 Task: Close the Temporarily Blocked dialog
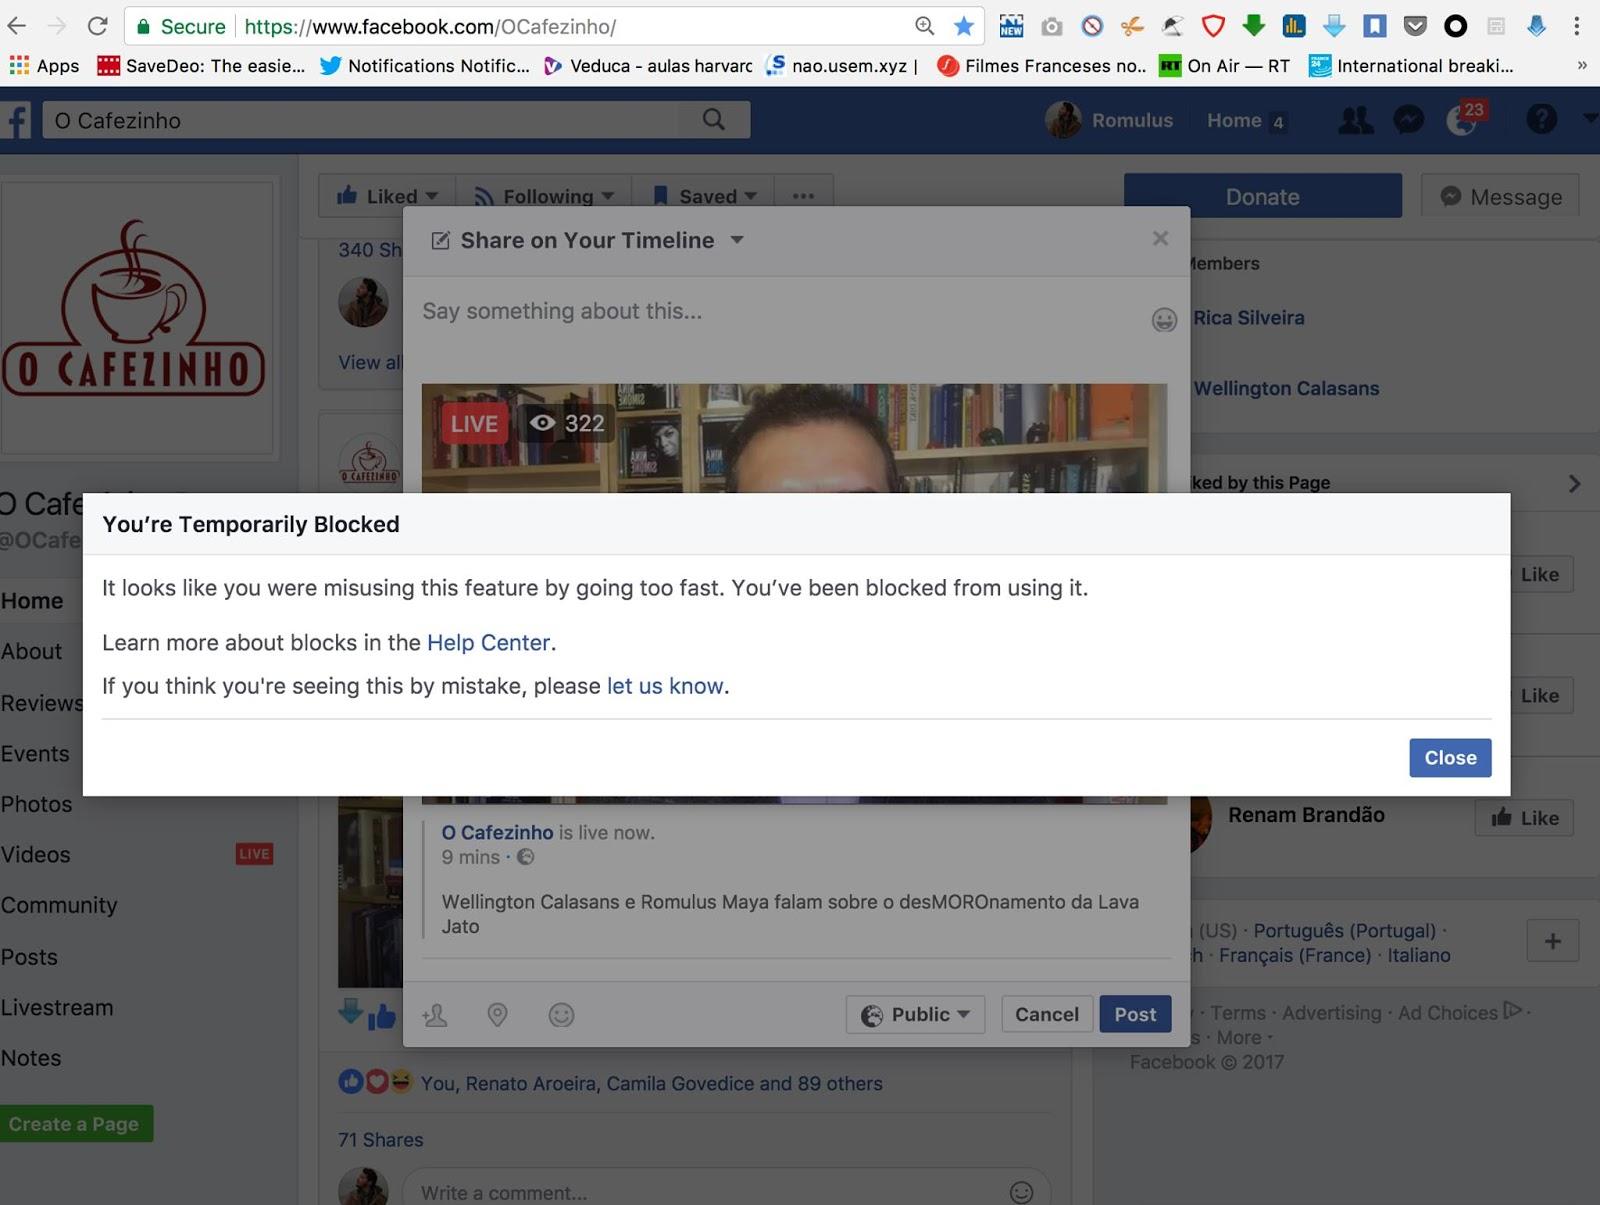1450,758
